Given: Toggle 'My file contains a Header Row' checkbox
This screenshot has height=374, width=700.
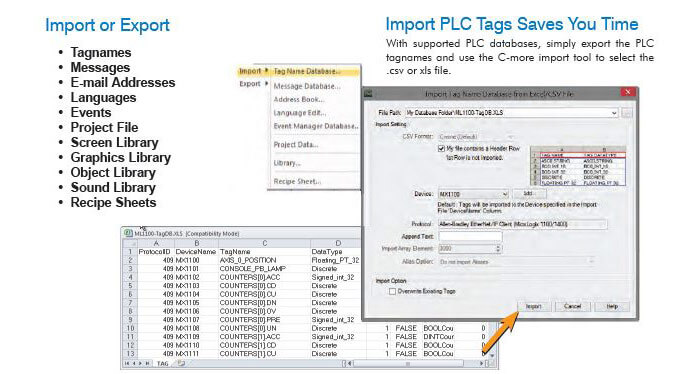Looking at the screenshot, I should click(x=441, y=149).
